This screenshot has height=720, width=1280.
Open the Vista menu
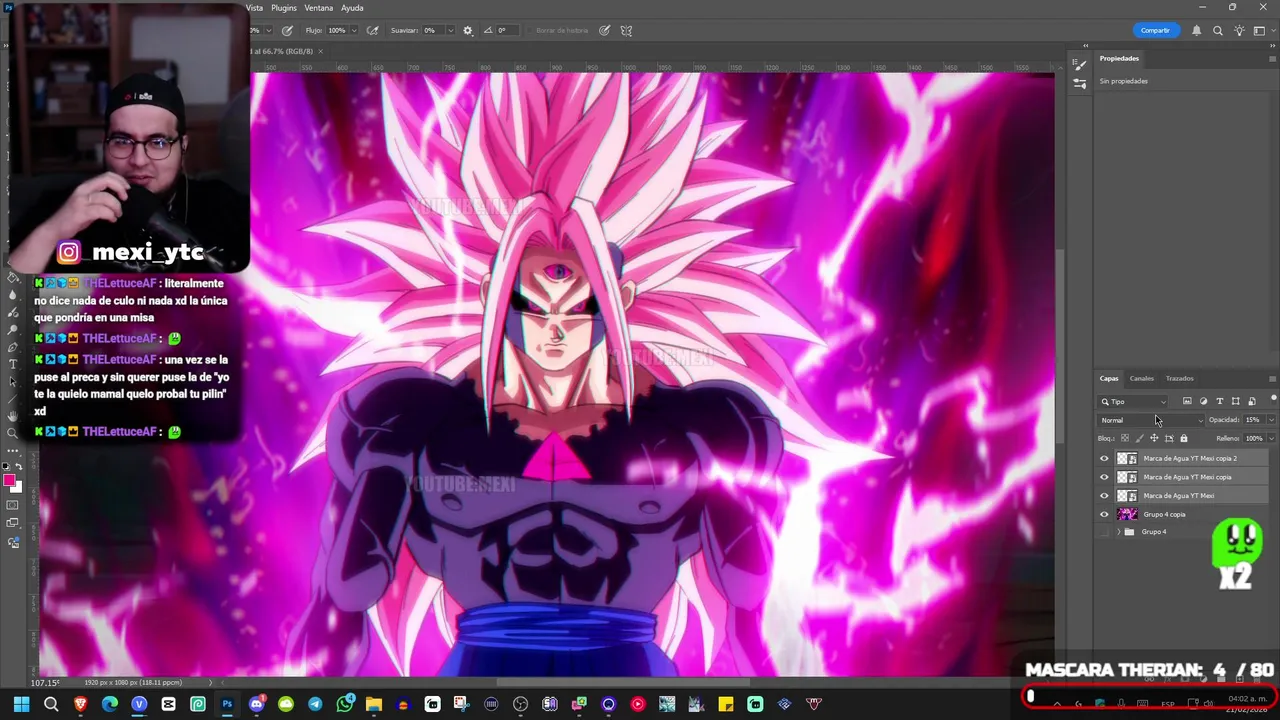[254, 8]
